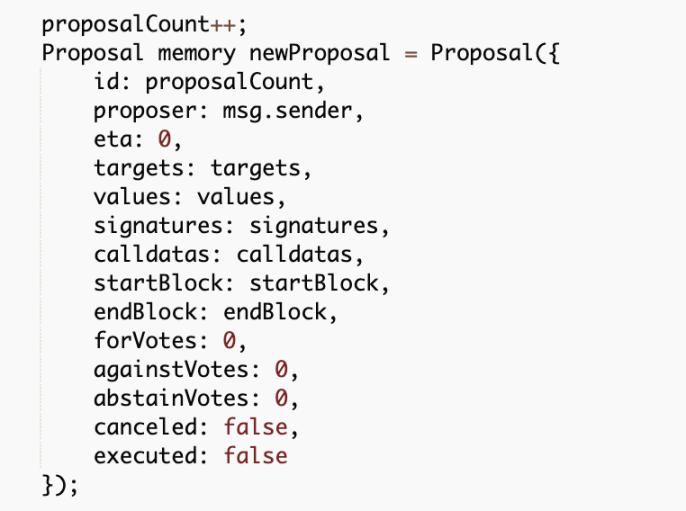Click the false value after canceled
The height and width of the screenshot is (511, 686).
[x=256, y=427]
